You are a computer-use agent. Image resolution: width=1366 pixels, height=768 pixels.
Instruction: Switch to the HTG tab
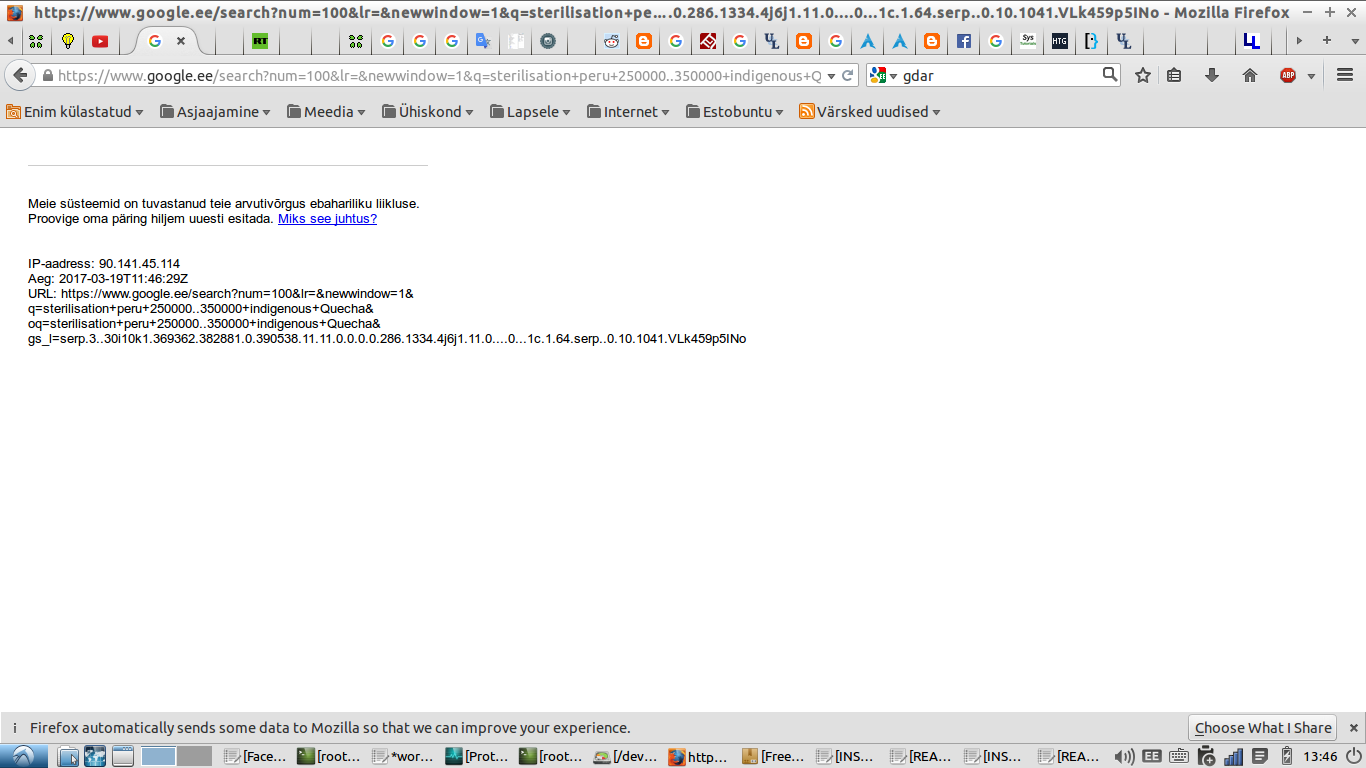tap(1060, 41)
